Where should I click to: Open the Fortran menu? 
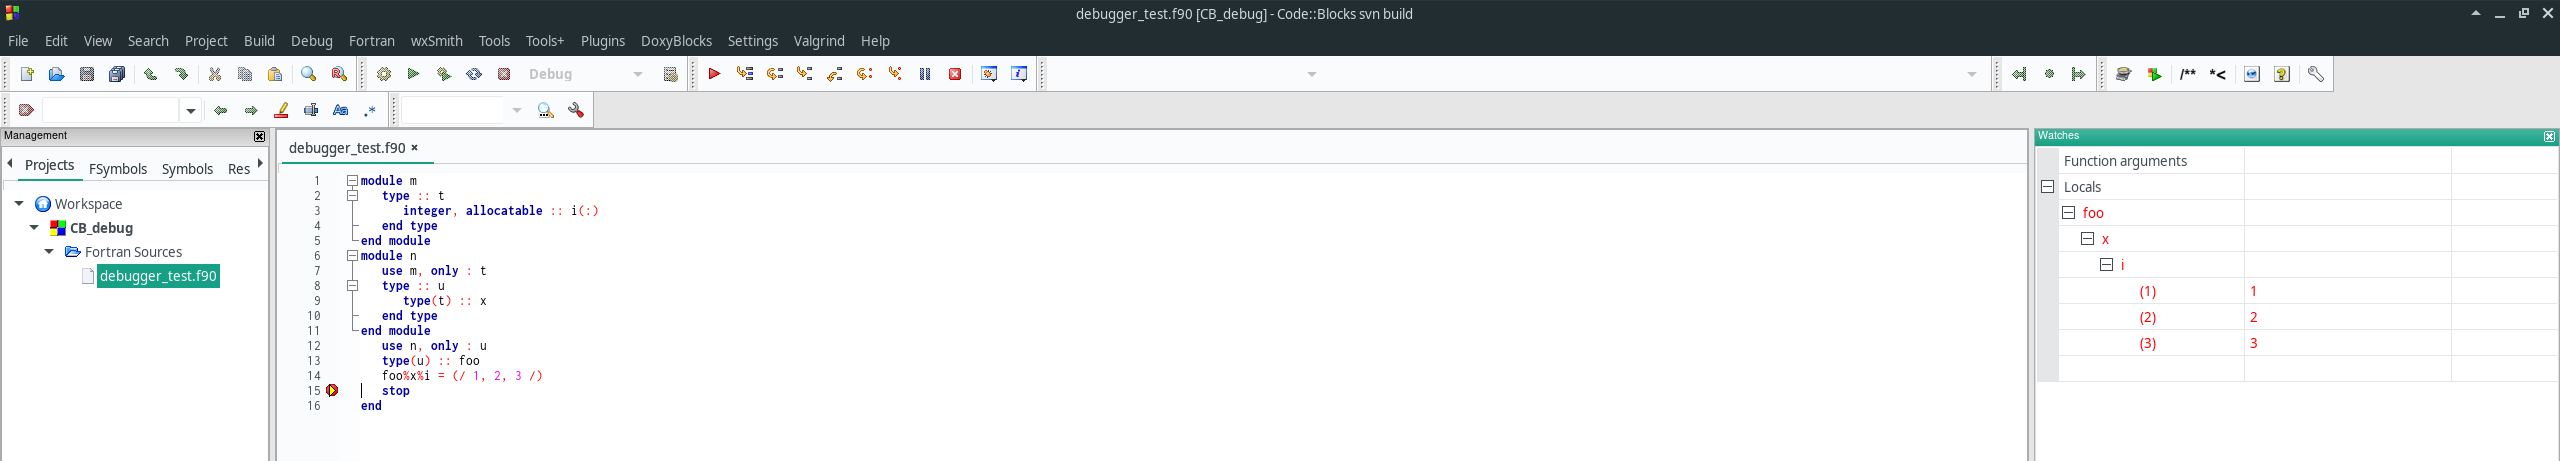tap(371, 41)
